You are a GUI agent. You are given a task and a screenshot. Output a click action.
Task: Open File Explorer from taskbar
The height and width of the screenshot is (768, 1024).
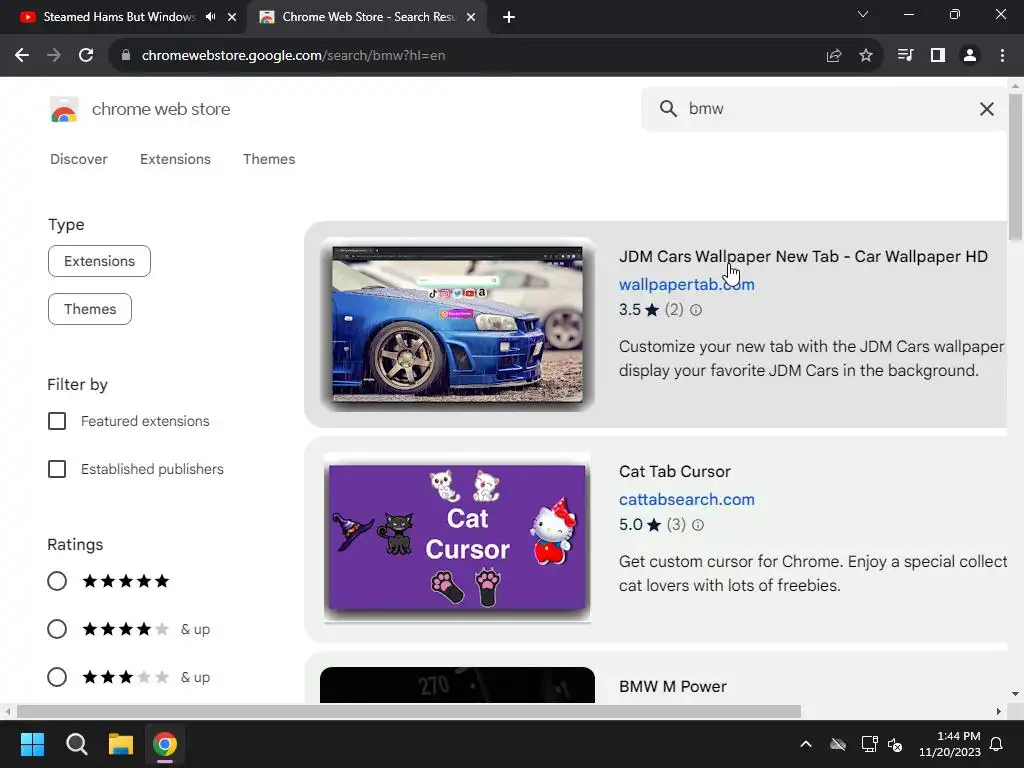(121, 744)
